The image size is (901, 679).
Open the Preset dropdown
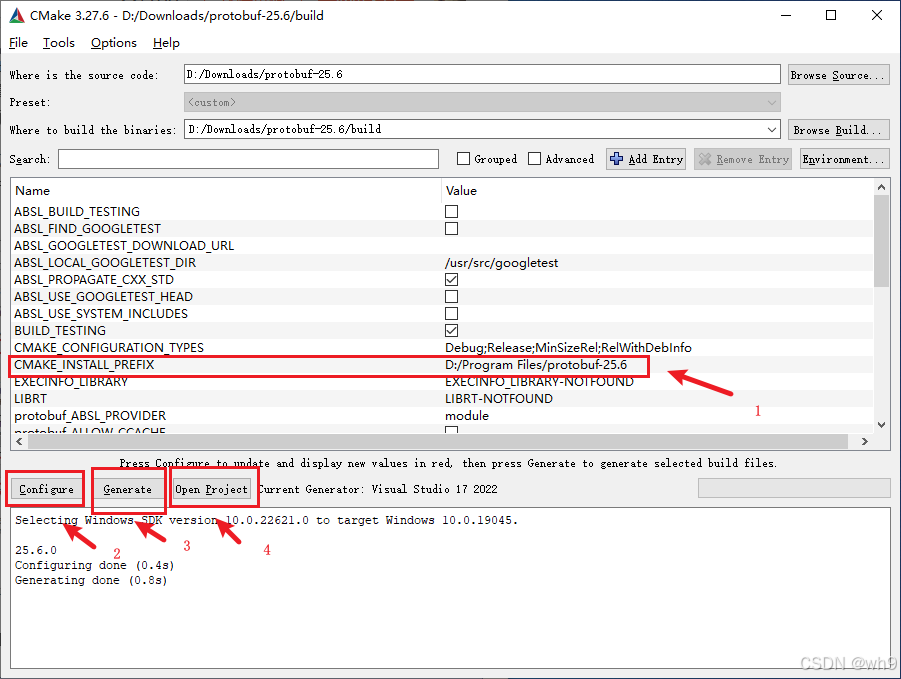(770, 101)
